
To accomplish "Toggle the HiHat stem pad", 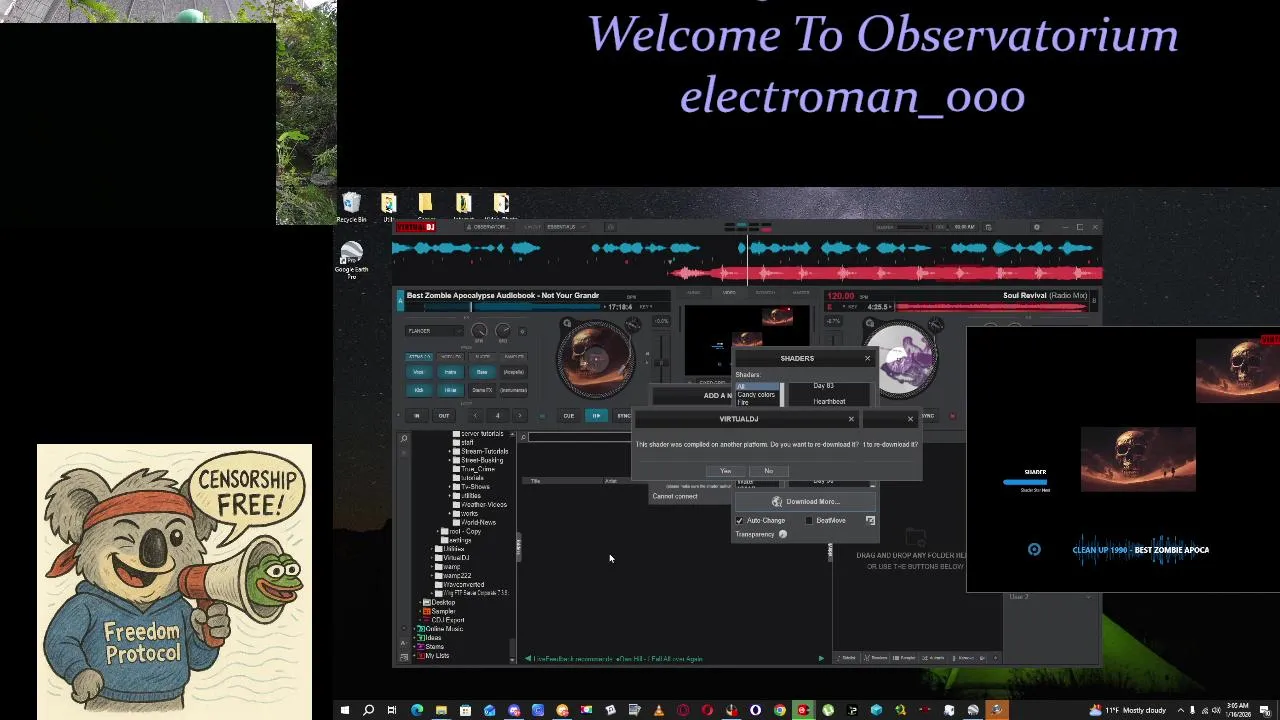I will tap(450, 390).
